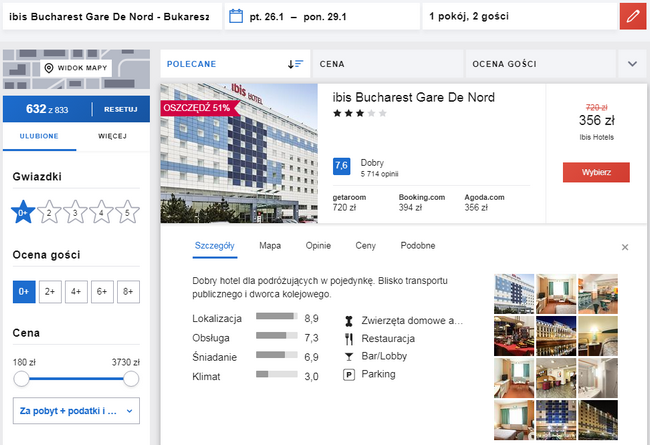Image resolution: width=650 pixels, height=445 pixels.
Task: Switch to the Opinie tab
Action: pos(318,246)
